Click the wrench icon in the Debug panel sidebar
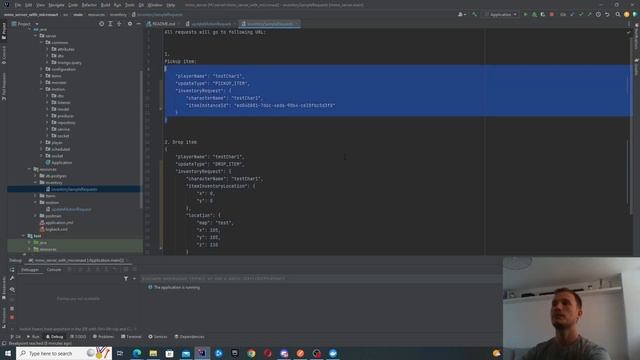Screen dimensions: 640x360 (x=12, y=278)
